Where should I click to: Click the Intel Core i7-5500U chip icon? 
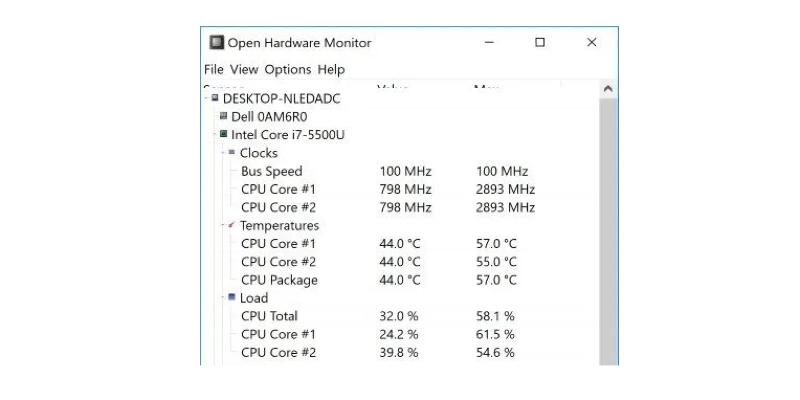pyautogui.click(x=223, y=134)
